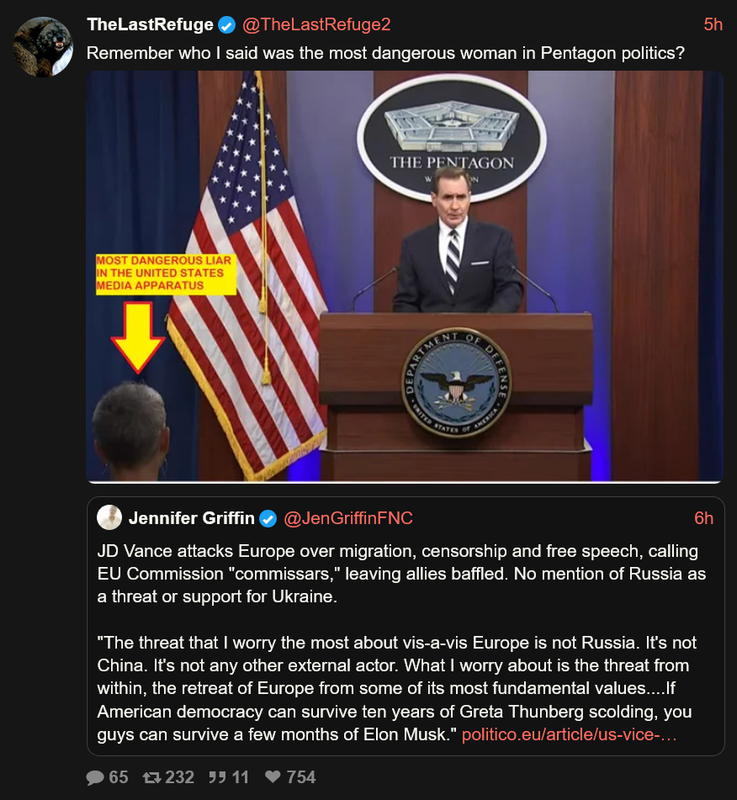
Task: Open the quoted JD Vance tweet text
Action: pos(401,643)
